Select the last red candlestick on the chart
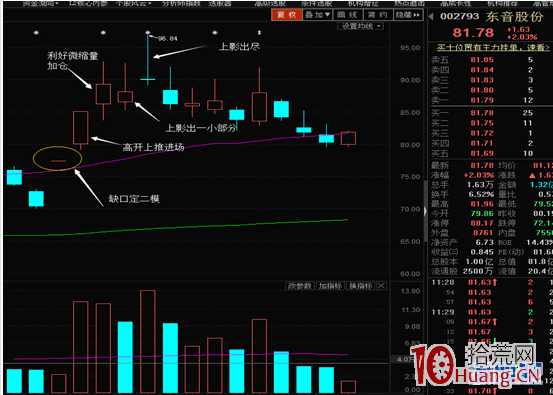 348,138
